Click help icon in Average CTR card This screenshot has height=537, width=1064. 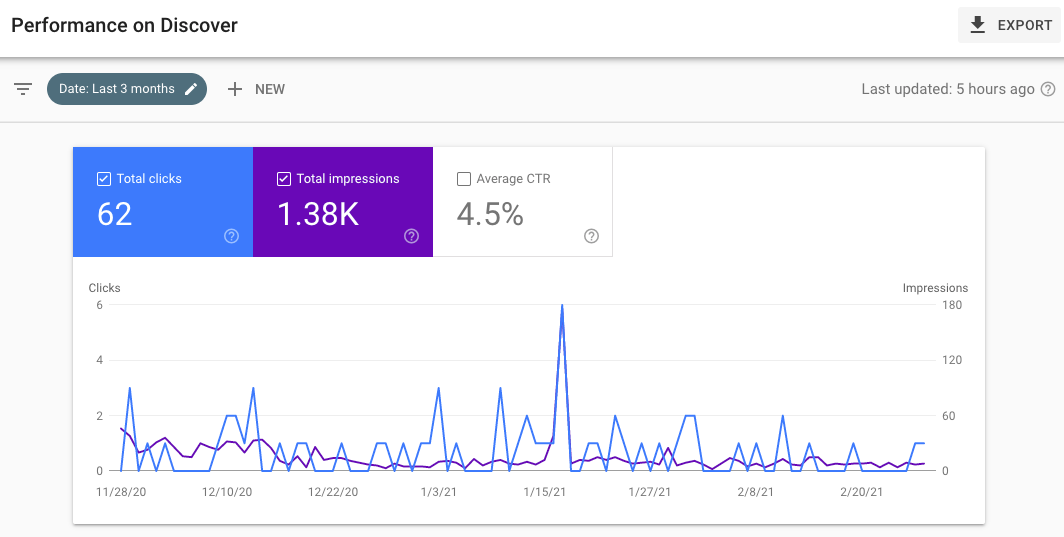tap(591, 236)
